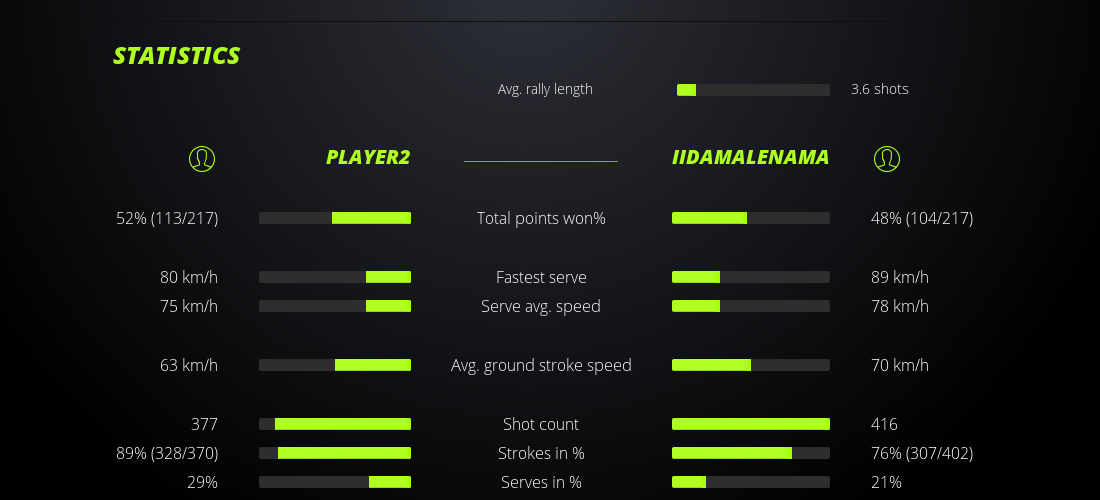Click the 76% (307/402) value
Image resolution: width=1100 pixels, height=500 pixels.
[922, 453]
